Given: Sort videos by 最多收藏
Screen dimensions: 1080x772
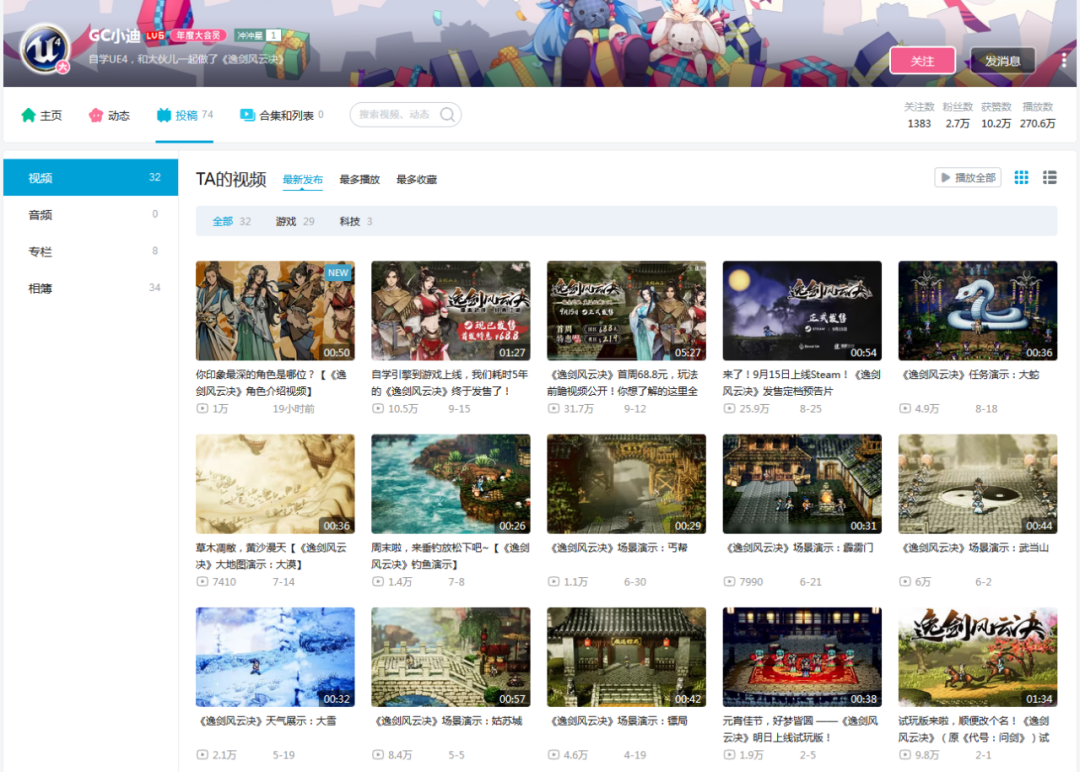Looking at the screenshot, I should tap(417, 180).
